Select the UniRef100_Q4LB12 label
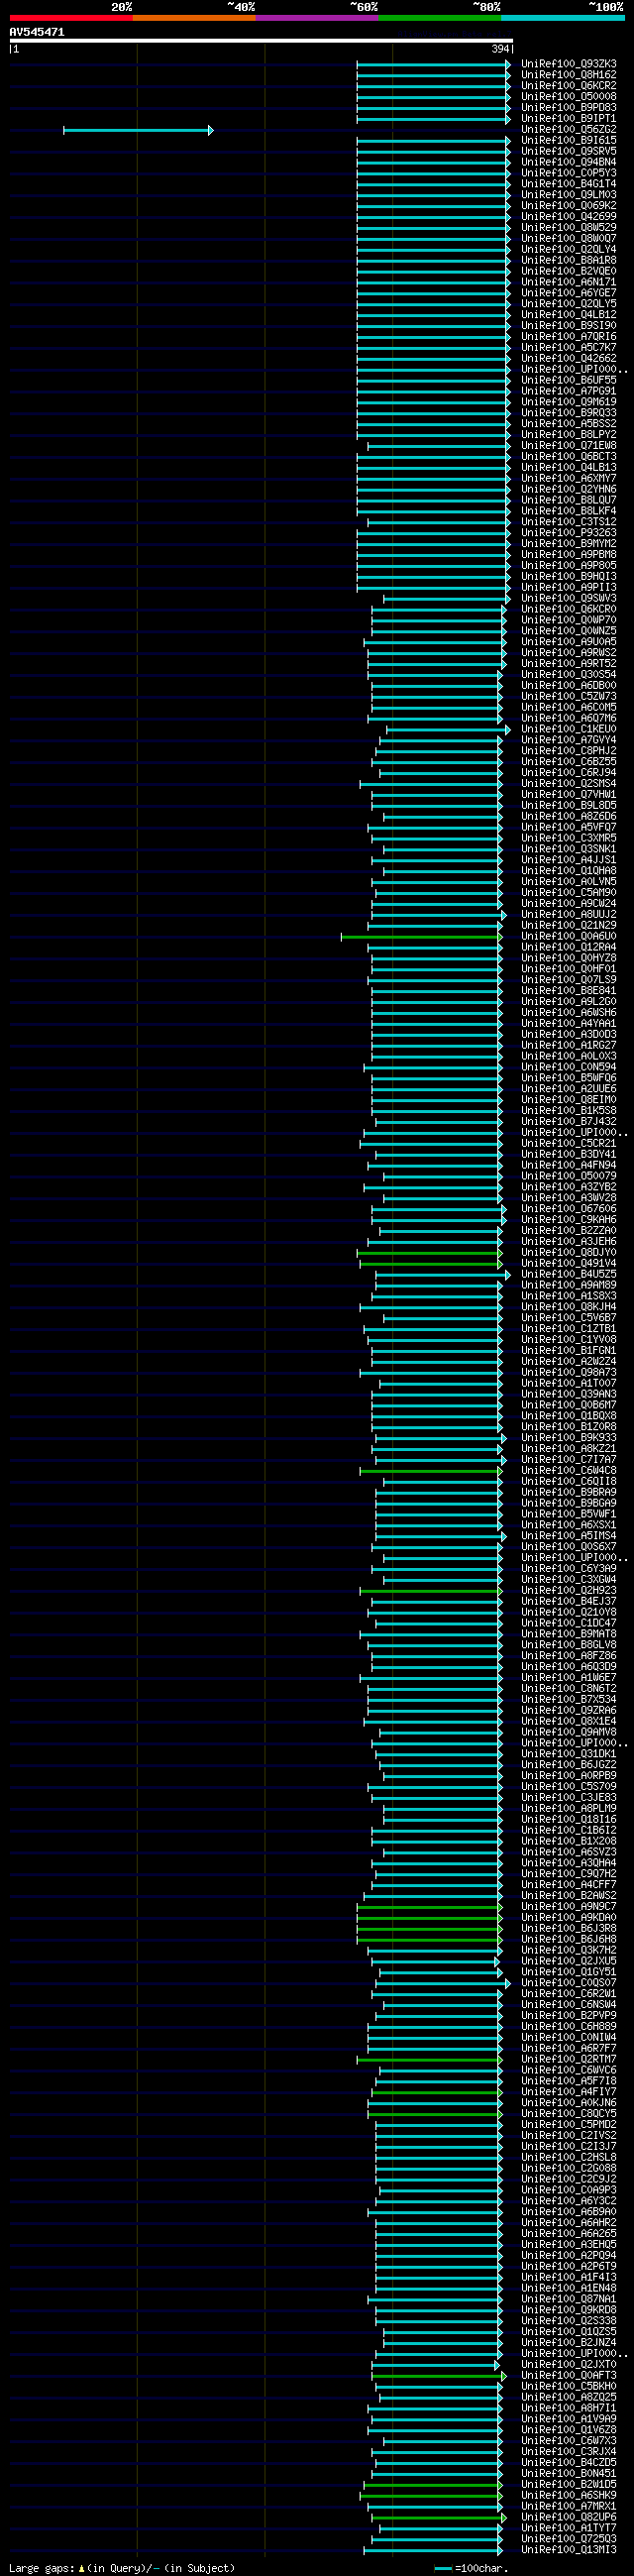 point(569,315)
